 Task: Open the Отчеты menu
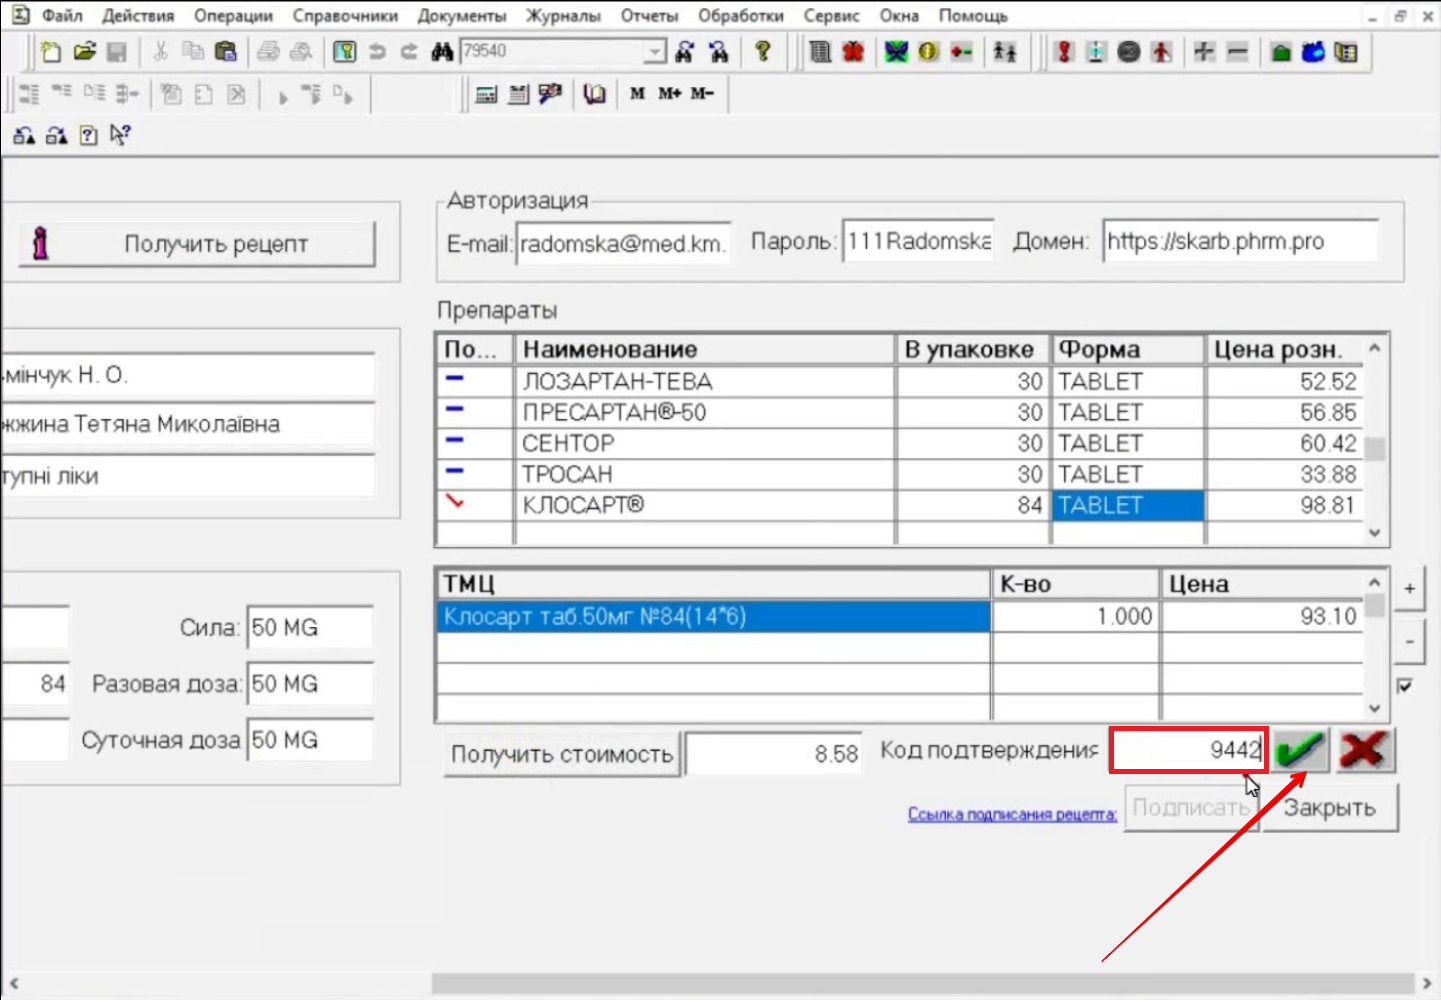[649, 16]
